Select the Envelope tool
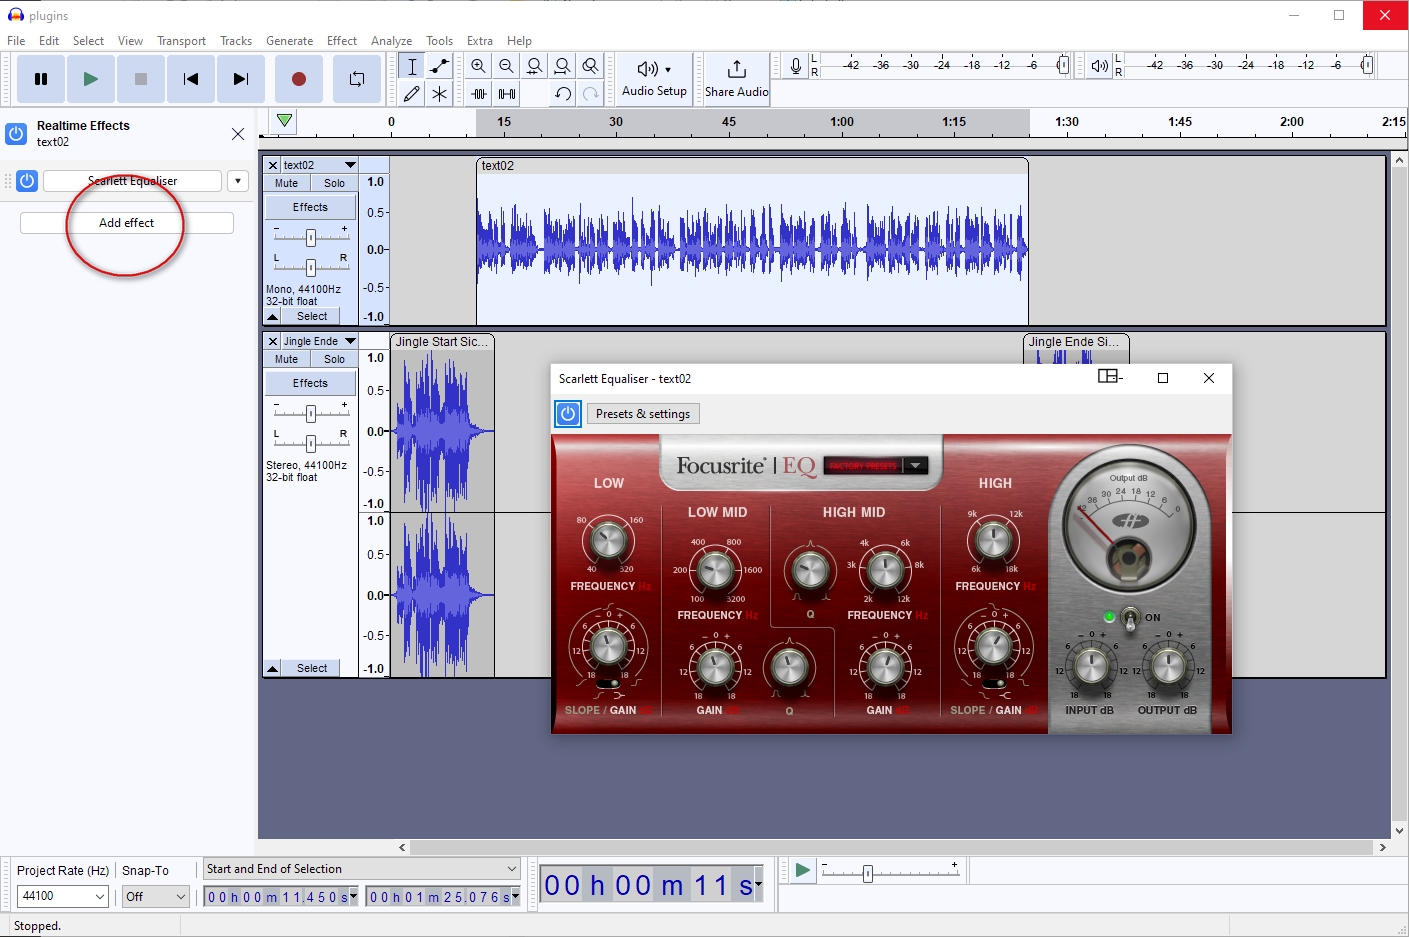The image size is (1409, 937). 439,67
